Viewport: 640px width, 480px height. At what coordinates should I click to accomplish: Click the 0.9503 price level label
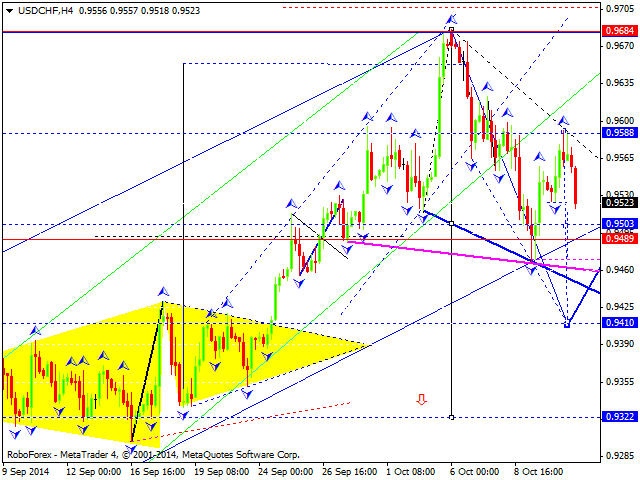(x=620, y=224)
